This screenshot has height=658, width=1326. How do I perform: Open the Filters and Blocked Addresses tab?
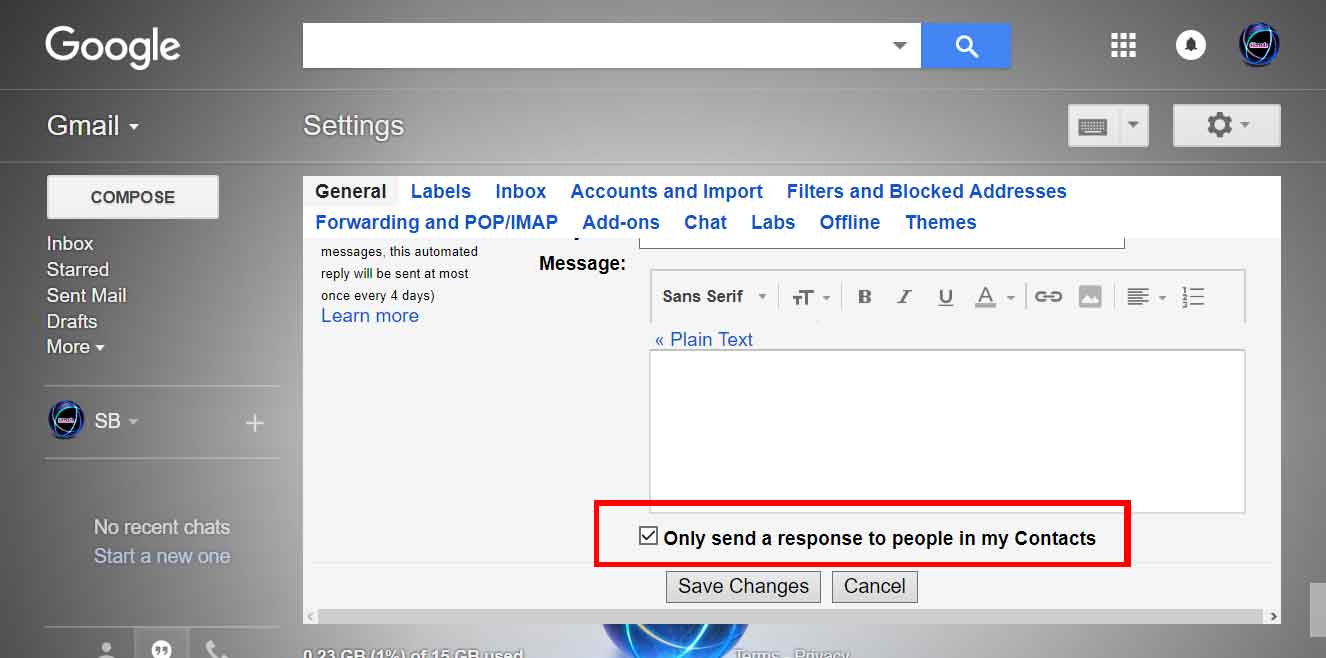[926, 191]
